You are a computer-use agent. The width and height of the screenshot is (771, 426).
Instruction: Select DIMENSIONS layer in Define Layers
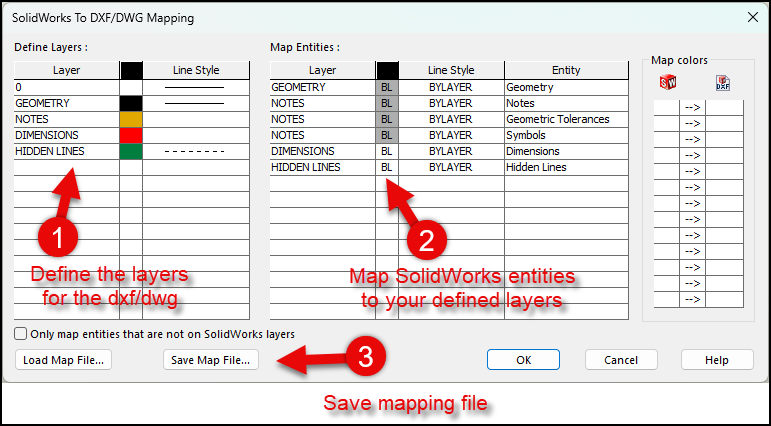point(66,135)
